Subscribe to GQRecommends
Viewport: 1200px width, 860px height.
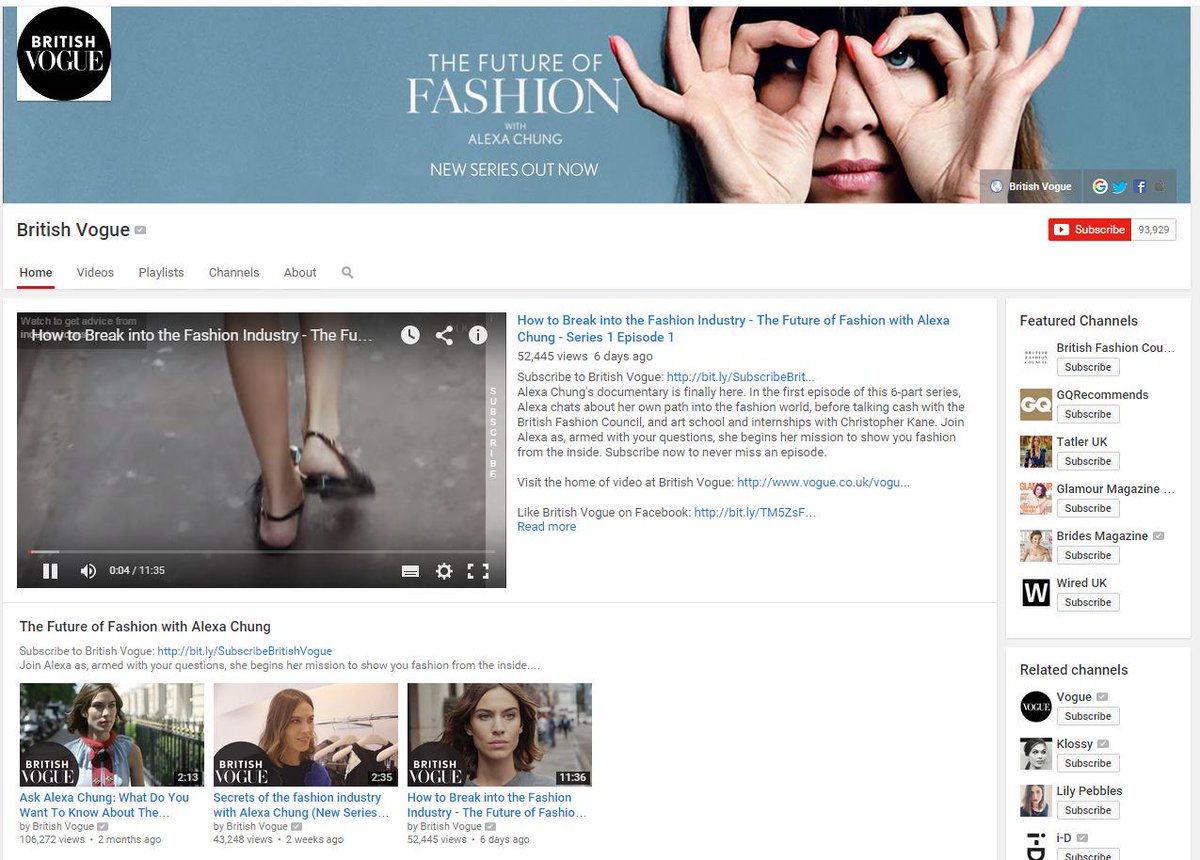(1088, 414)
